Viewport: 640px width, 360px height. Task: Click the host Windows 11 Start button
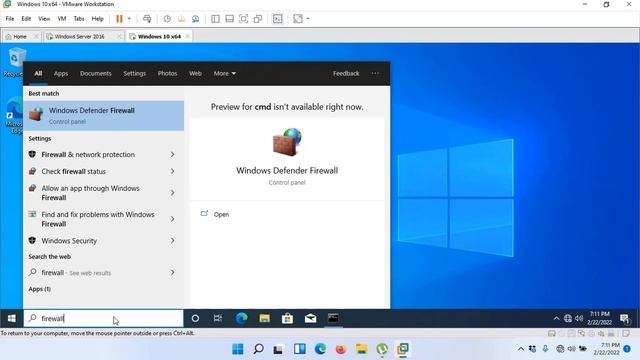click(238, 349)
